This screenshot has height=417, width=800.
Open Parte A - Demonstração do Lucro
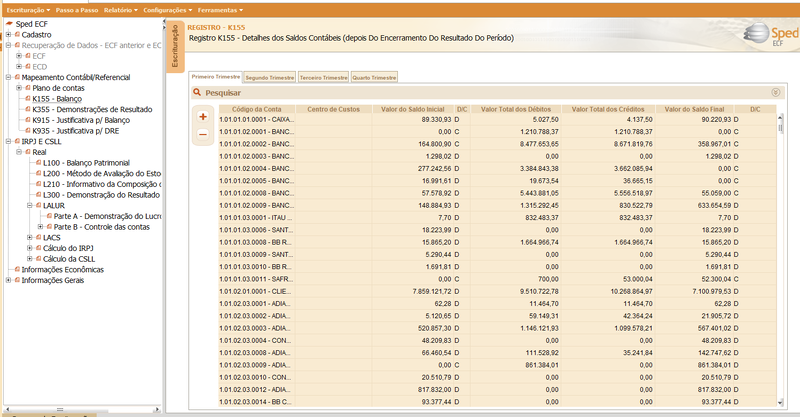pos(108,216)
